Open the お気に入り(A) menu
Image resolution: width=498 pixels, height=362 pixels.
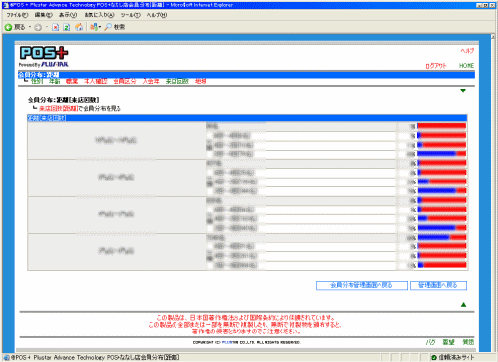pyautogui.click(x=99, y=15)
